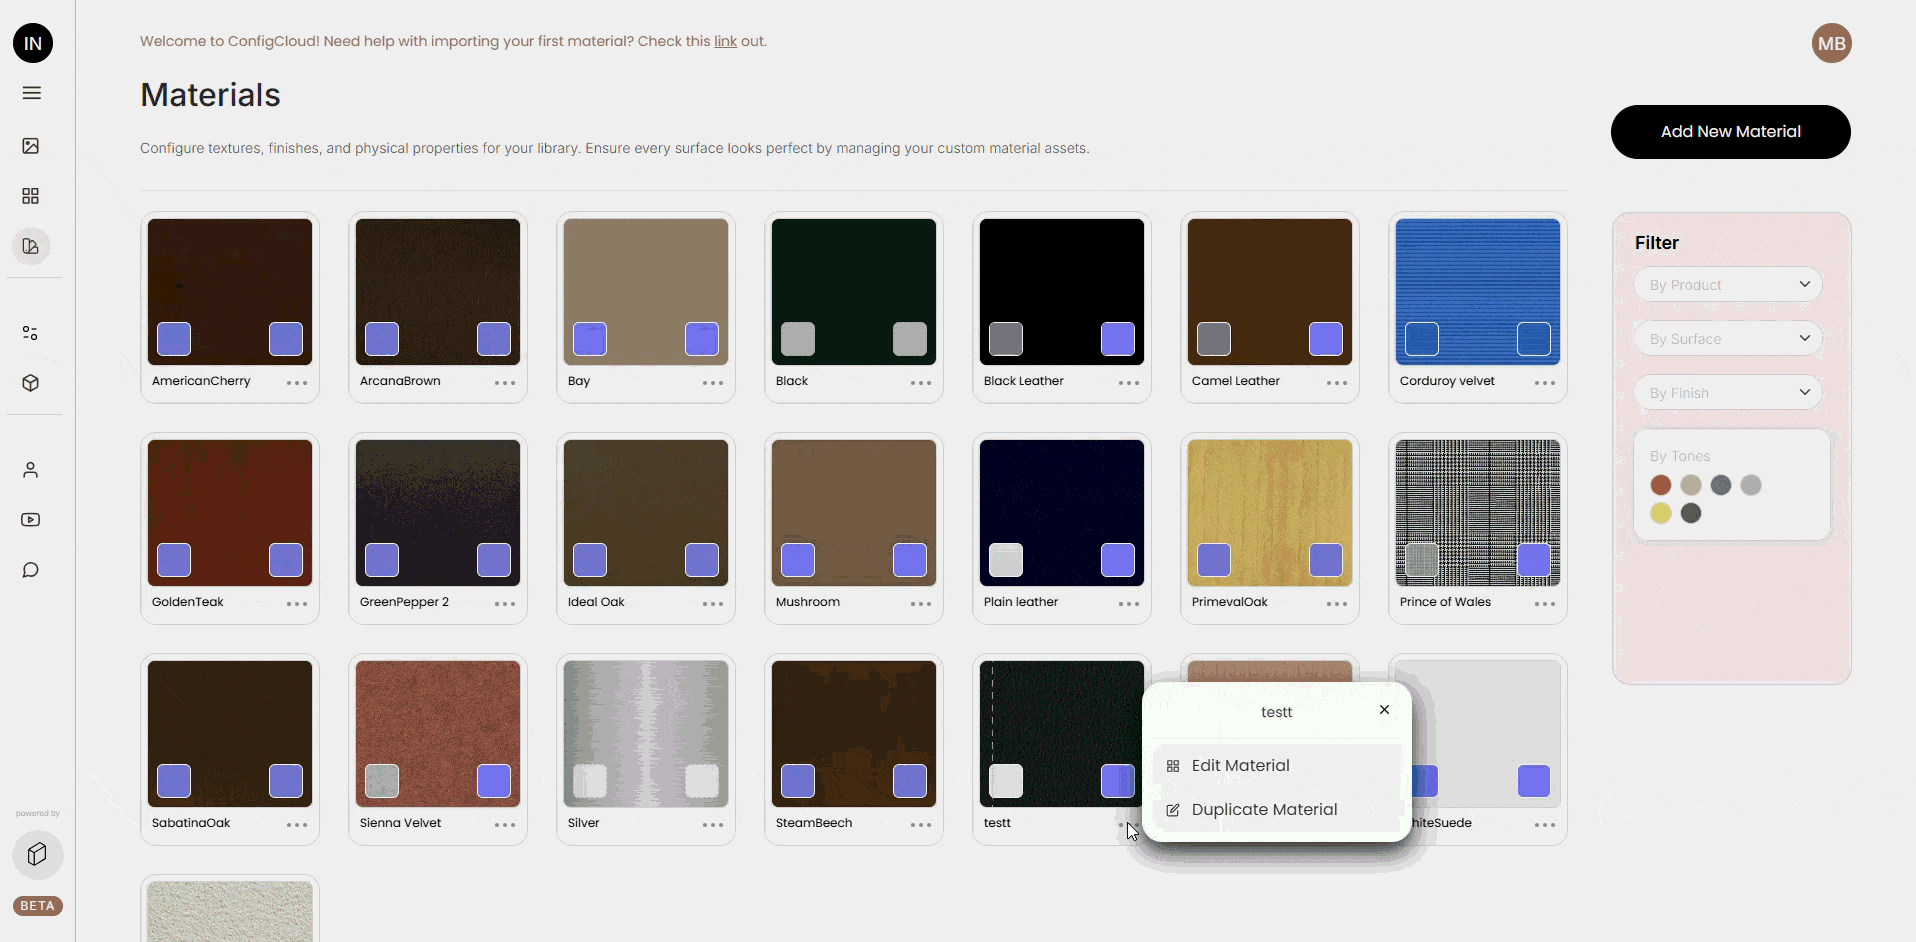This screenshot has width=1916, height=942.
Task: Show more options for Bay material
Action: point(713,383)
